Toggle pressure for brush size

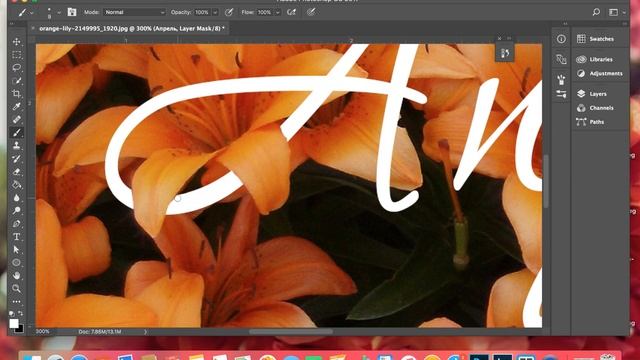311,12
